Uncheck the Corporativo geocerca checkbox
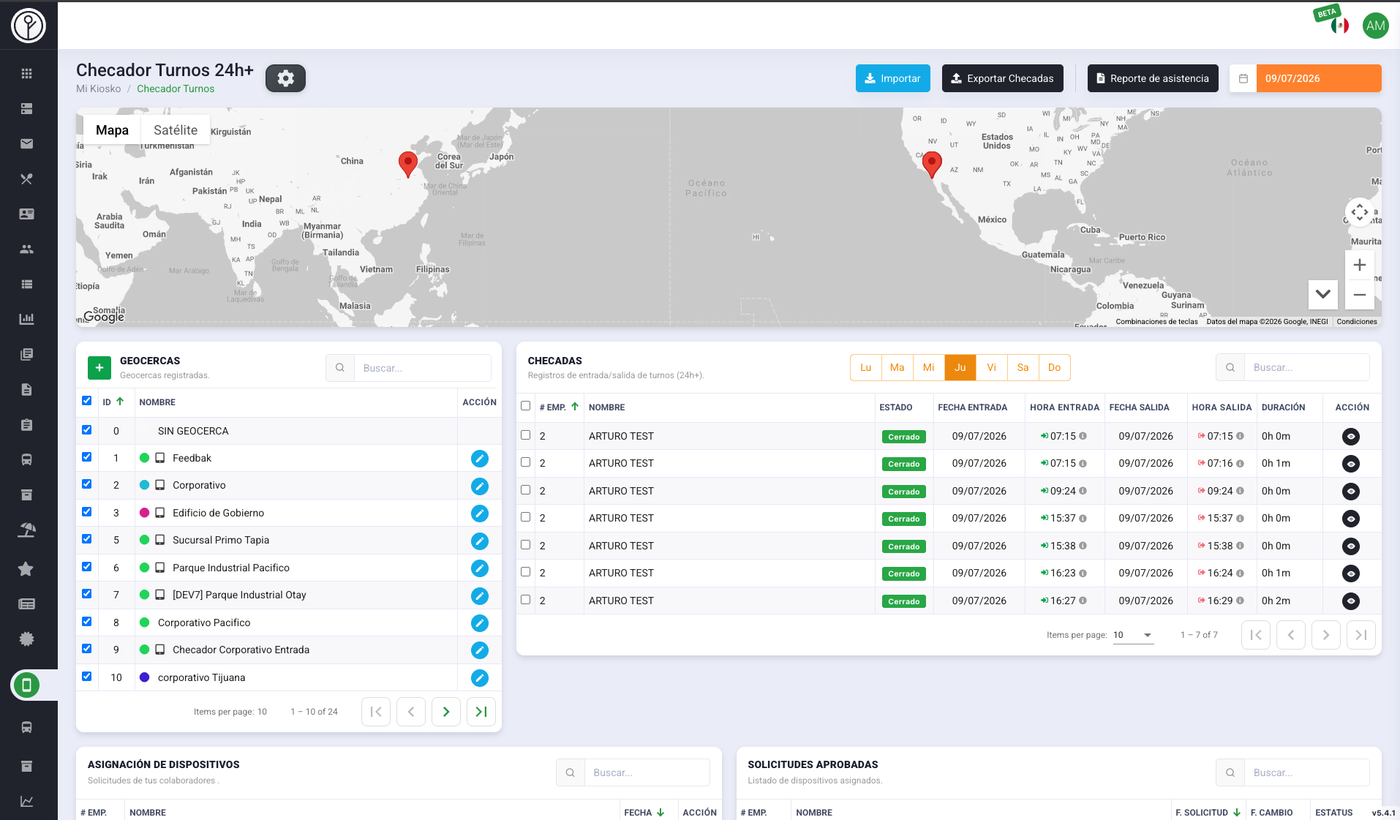The image size is (1400, 820). pos(86,484)
